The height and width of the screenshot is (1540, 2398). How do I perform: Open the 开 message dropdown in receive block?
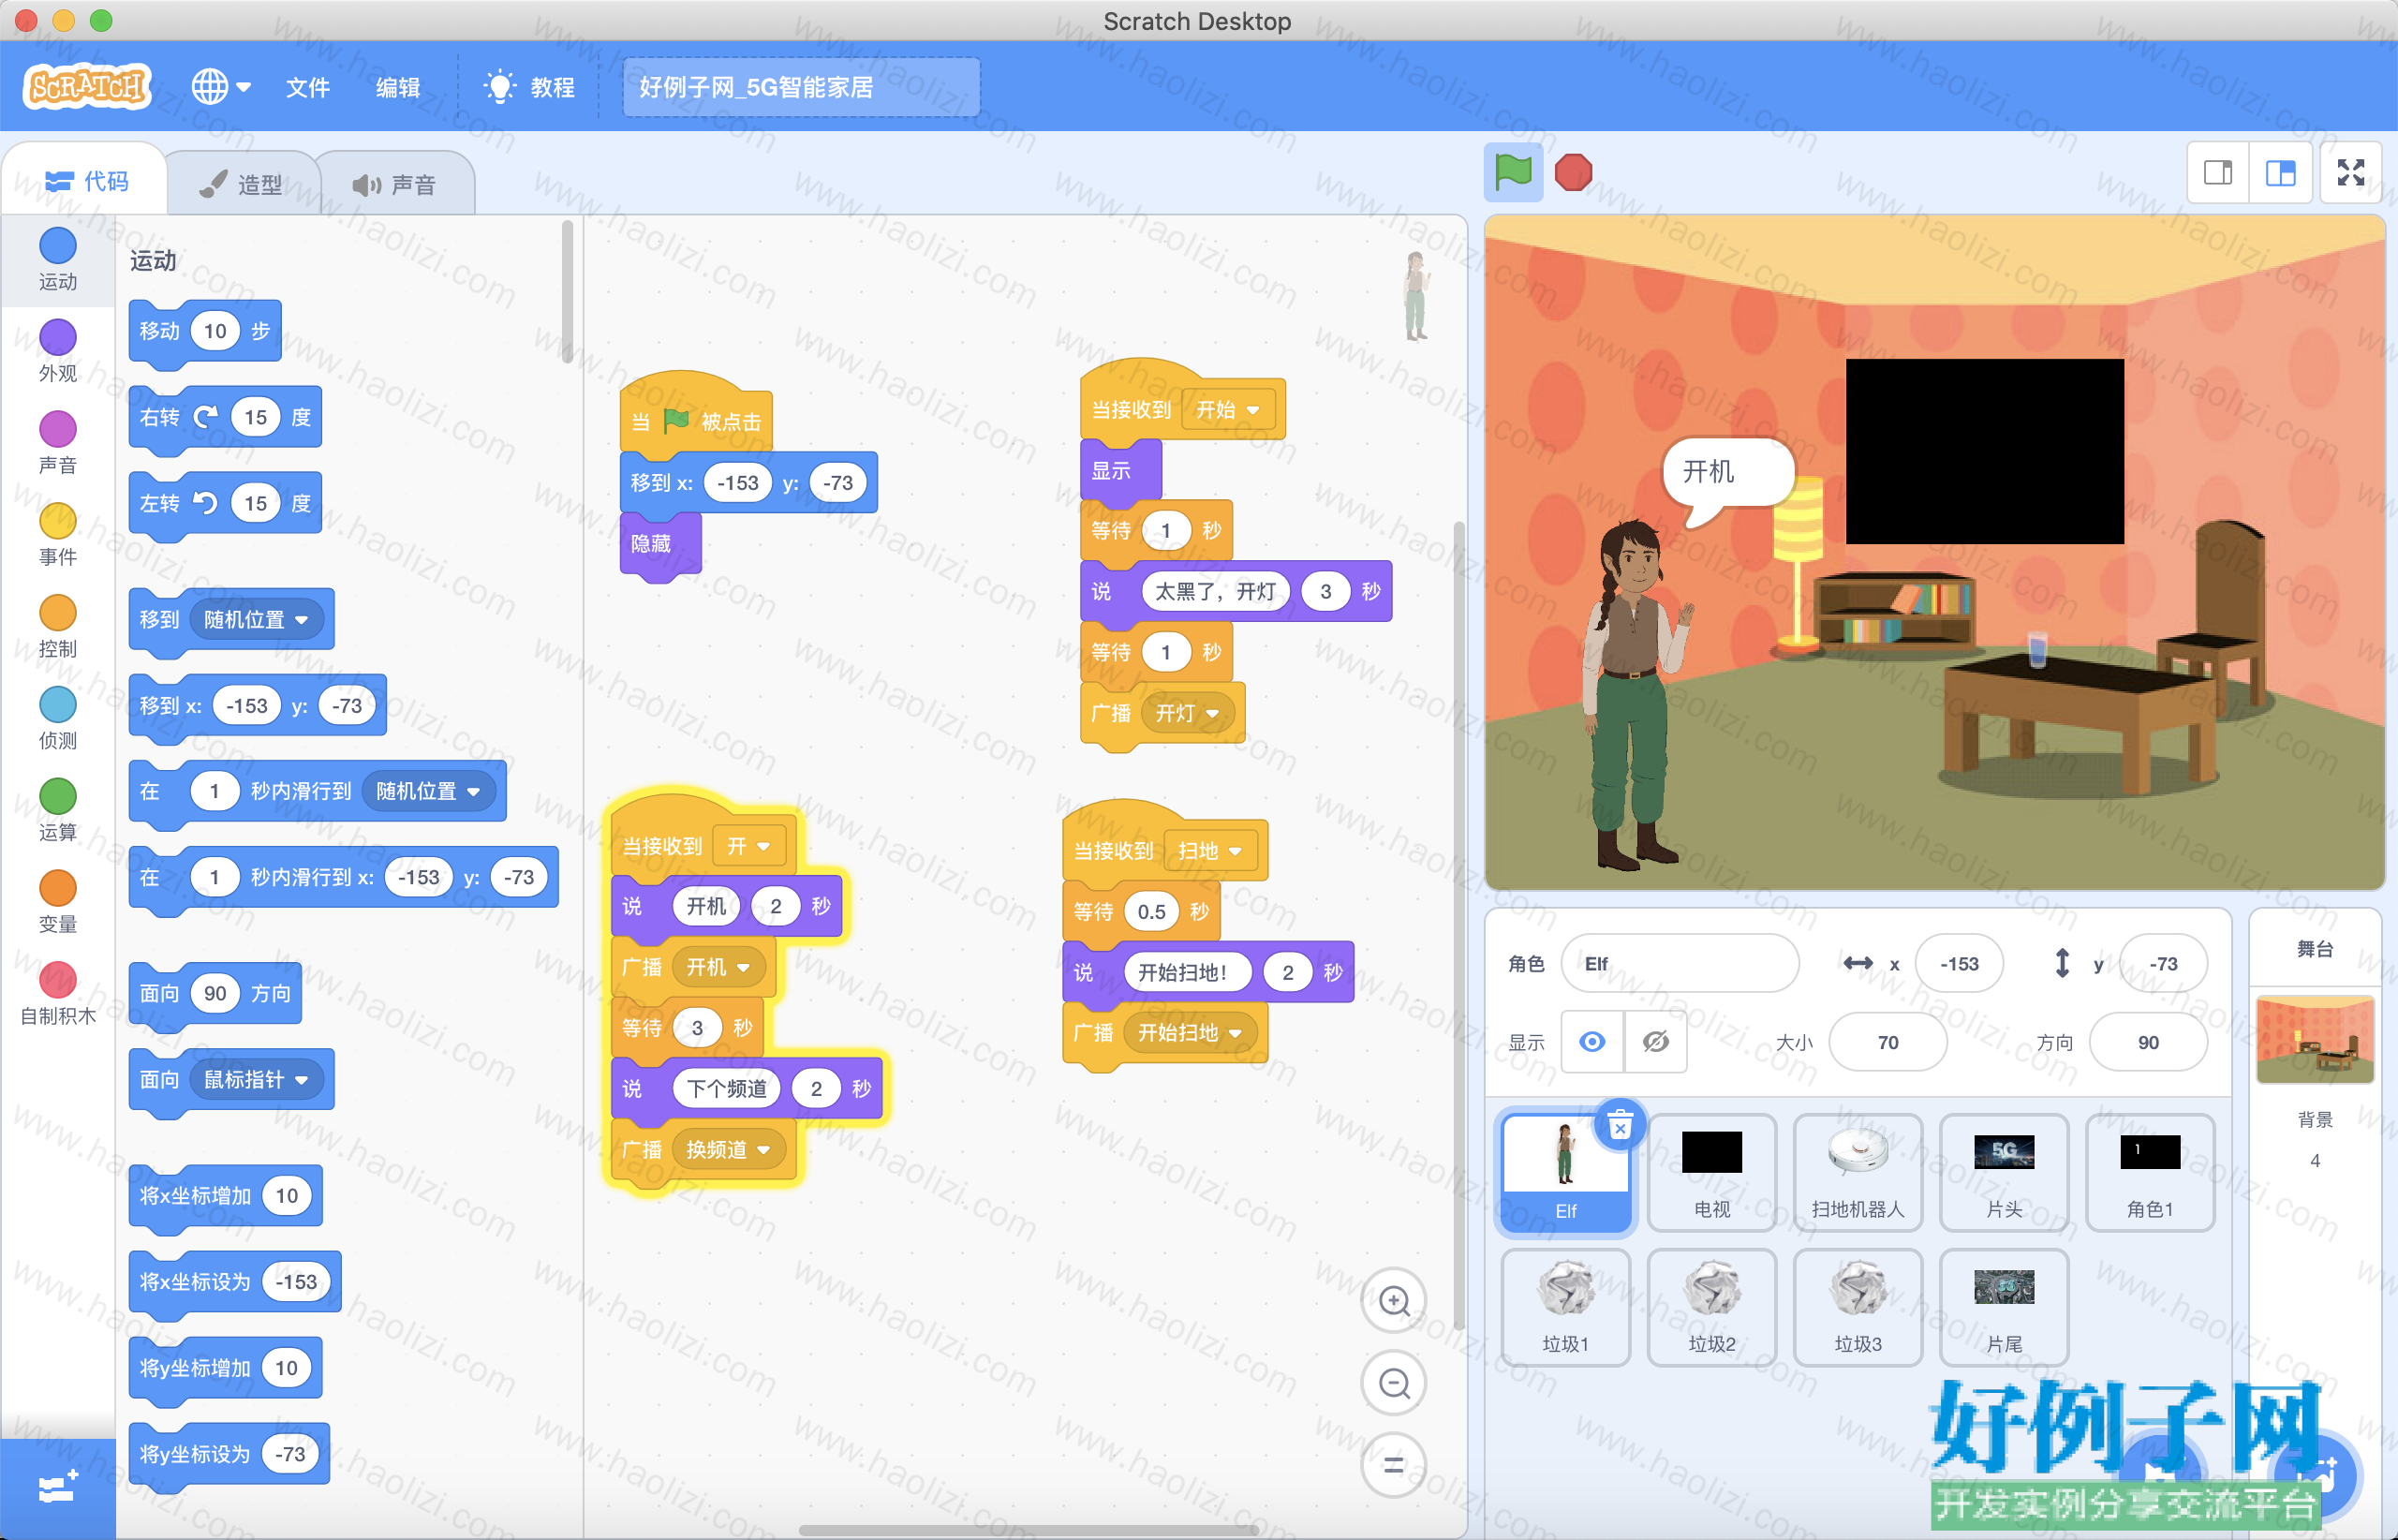click(x=749, y=847)
